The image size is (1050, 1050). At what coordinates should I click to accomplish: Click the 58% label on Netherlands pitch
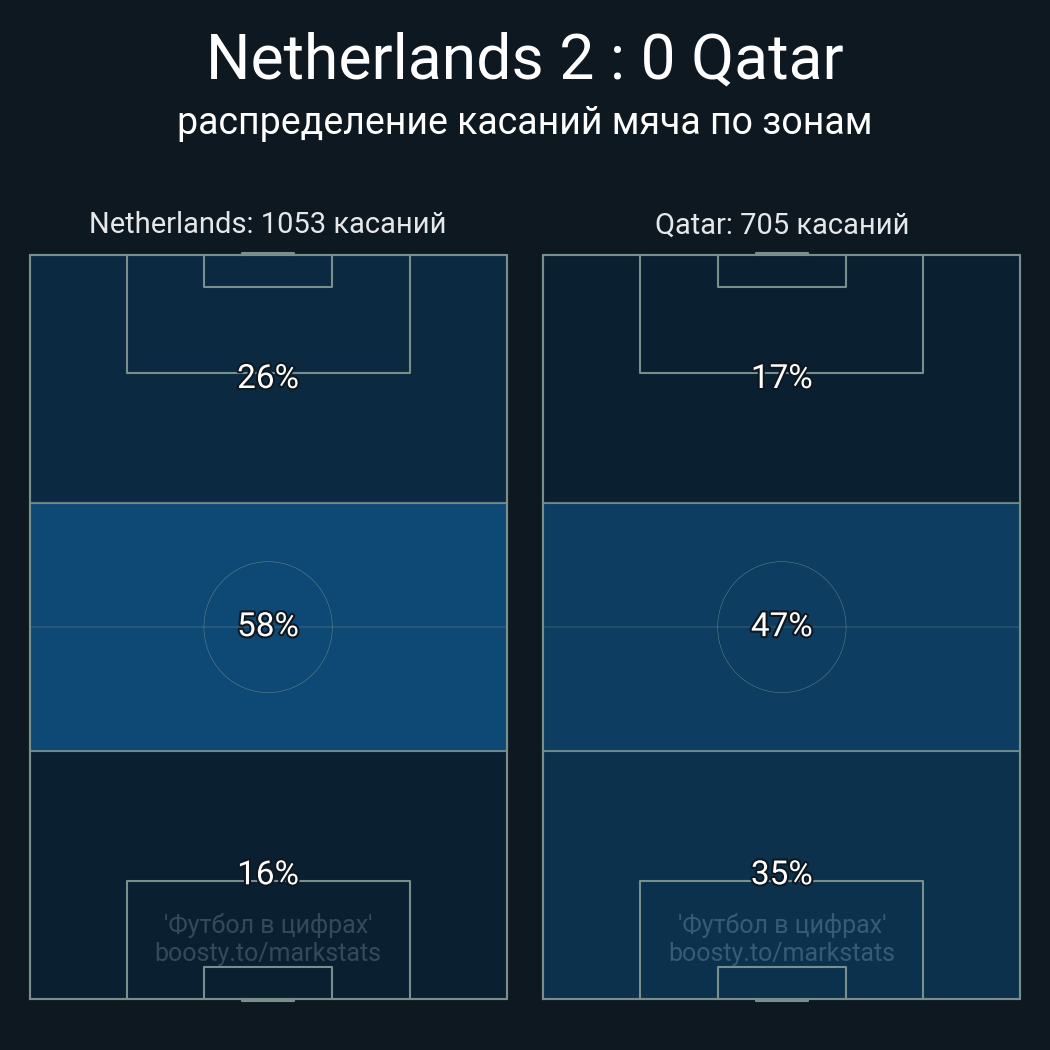(x=268, y=625)
